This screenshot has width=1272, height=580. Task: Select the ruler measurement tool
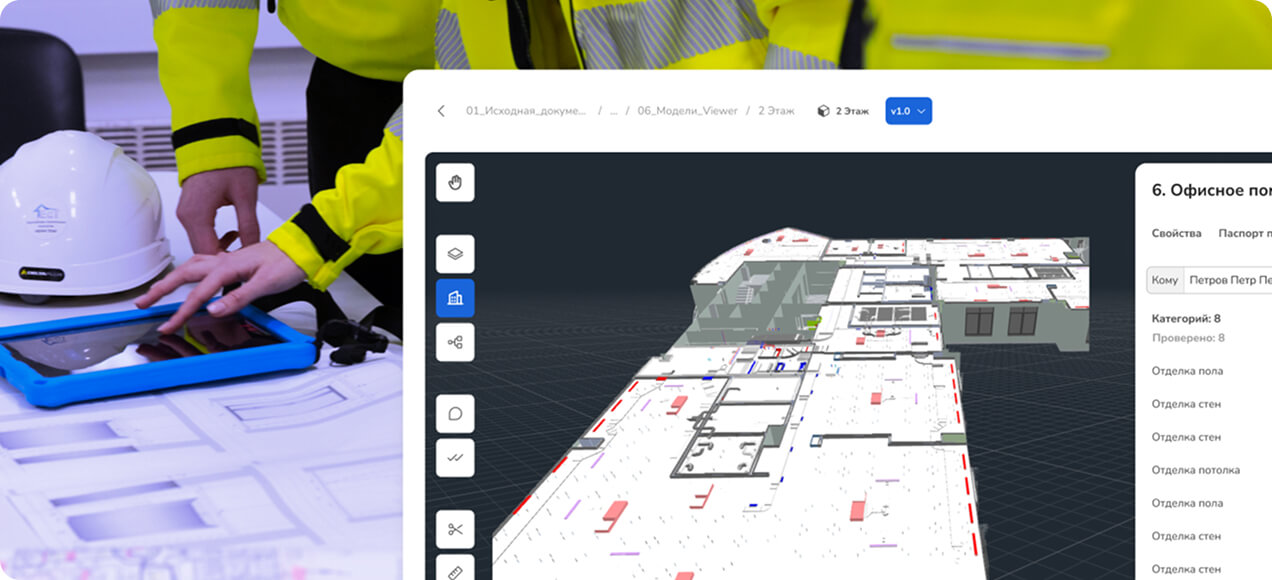455,570
